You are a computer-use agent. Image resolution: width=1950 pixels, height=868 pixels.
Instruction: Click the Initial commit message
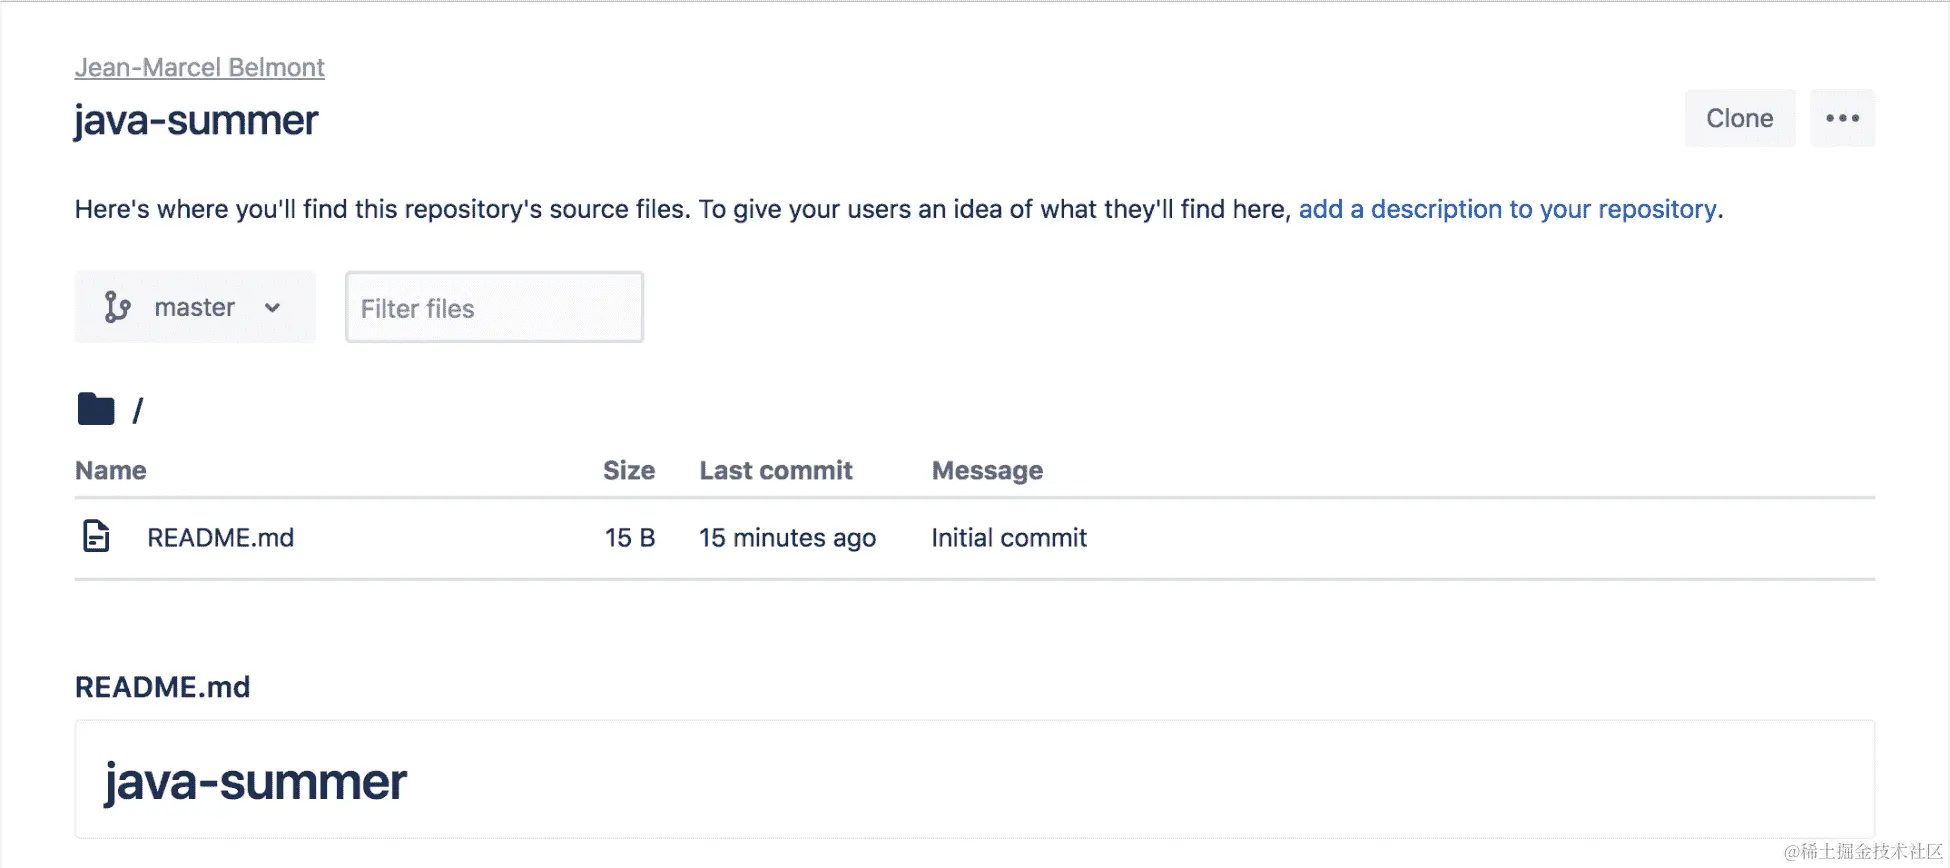[x=1008, y=538]
